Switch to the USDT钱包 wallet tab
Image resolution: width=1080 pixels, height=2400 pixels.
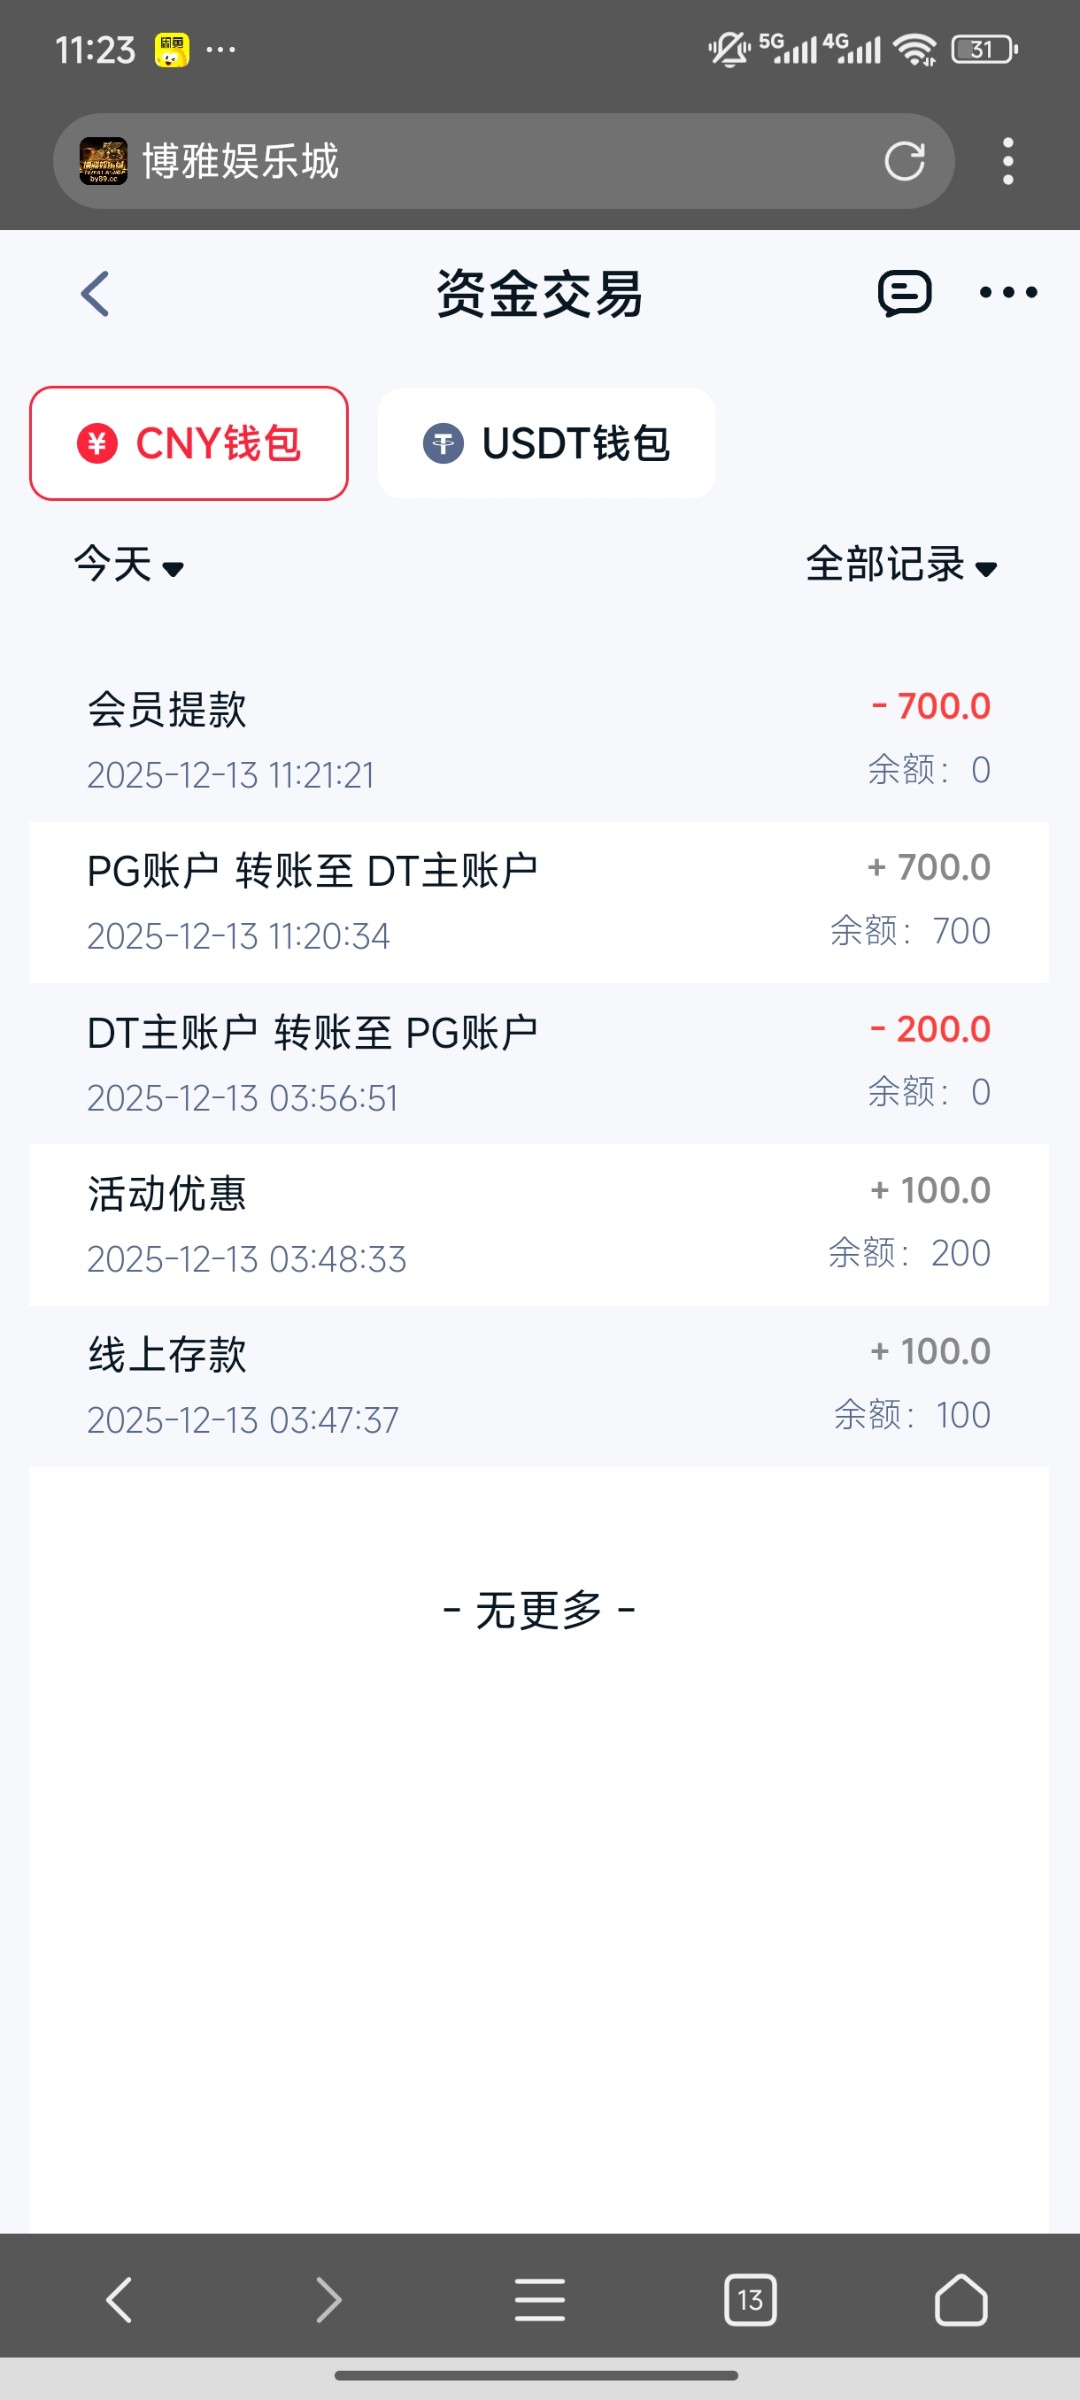coord(546,443)
